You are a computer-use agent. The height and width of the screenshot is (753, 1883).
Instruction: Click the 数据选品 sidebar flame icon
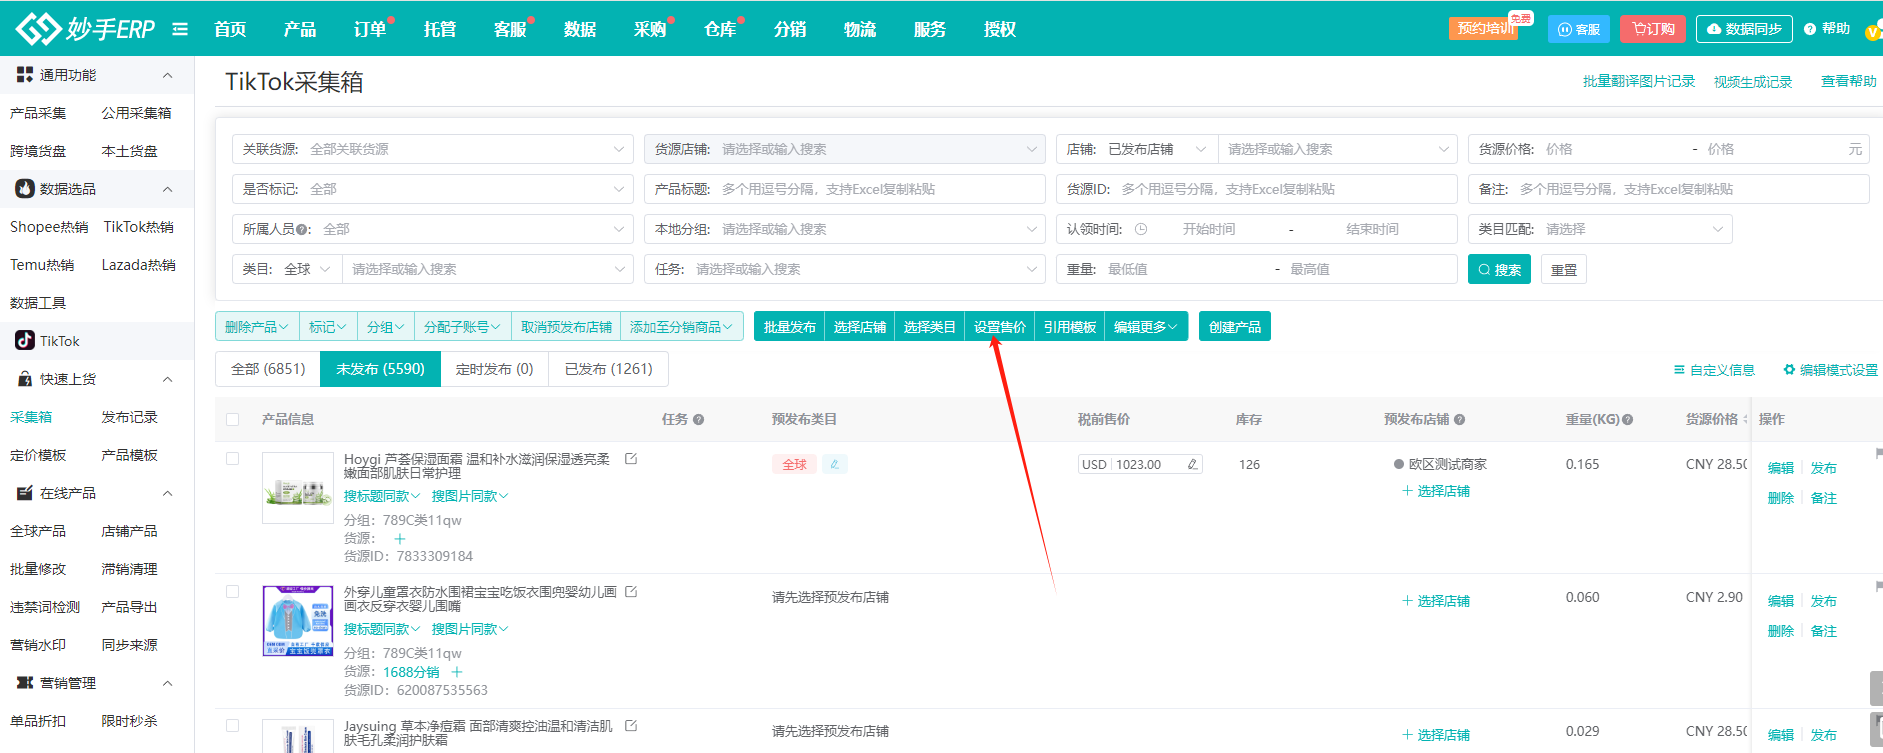click(x=25, y=189)
